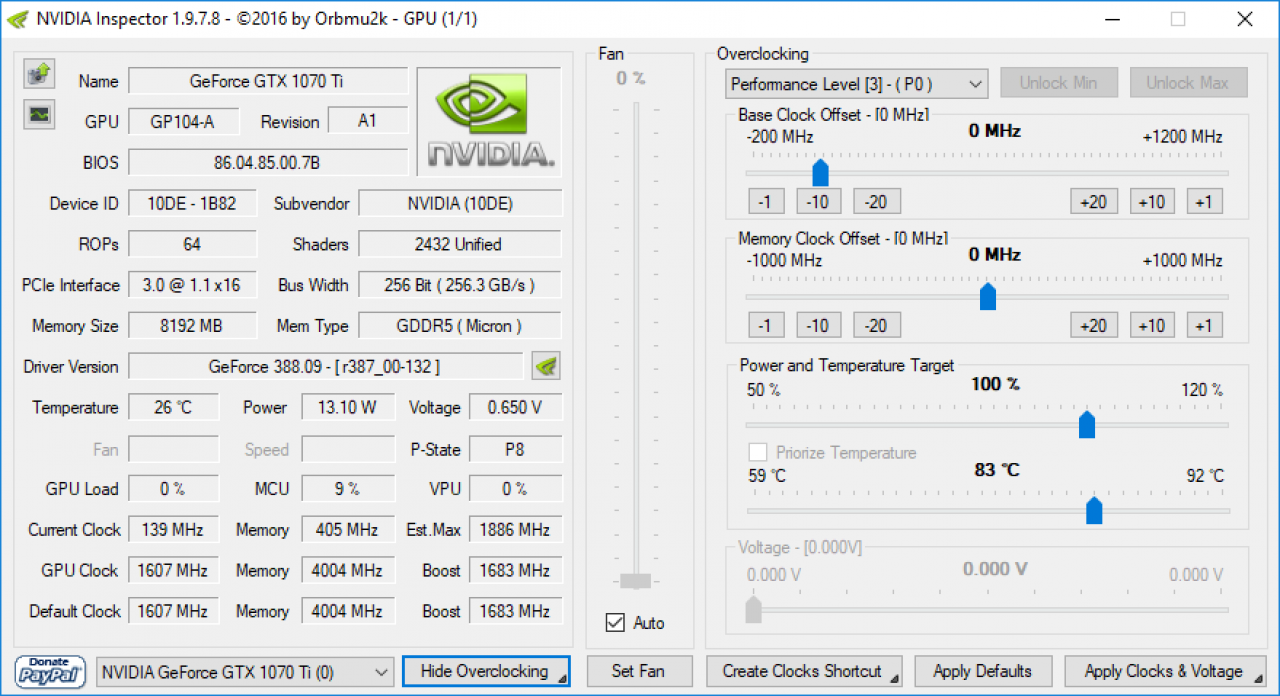Click Base Clock Offset +20 button

pyautogui.click(x=1094, y=201)
